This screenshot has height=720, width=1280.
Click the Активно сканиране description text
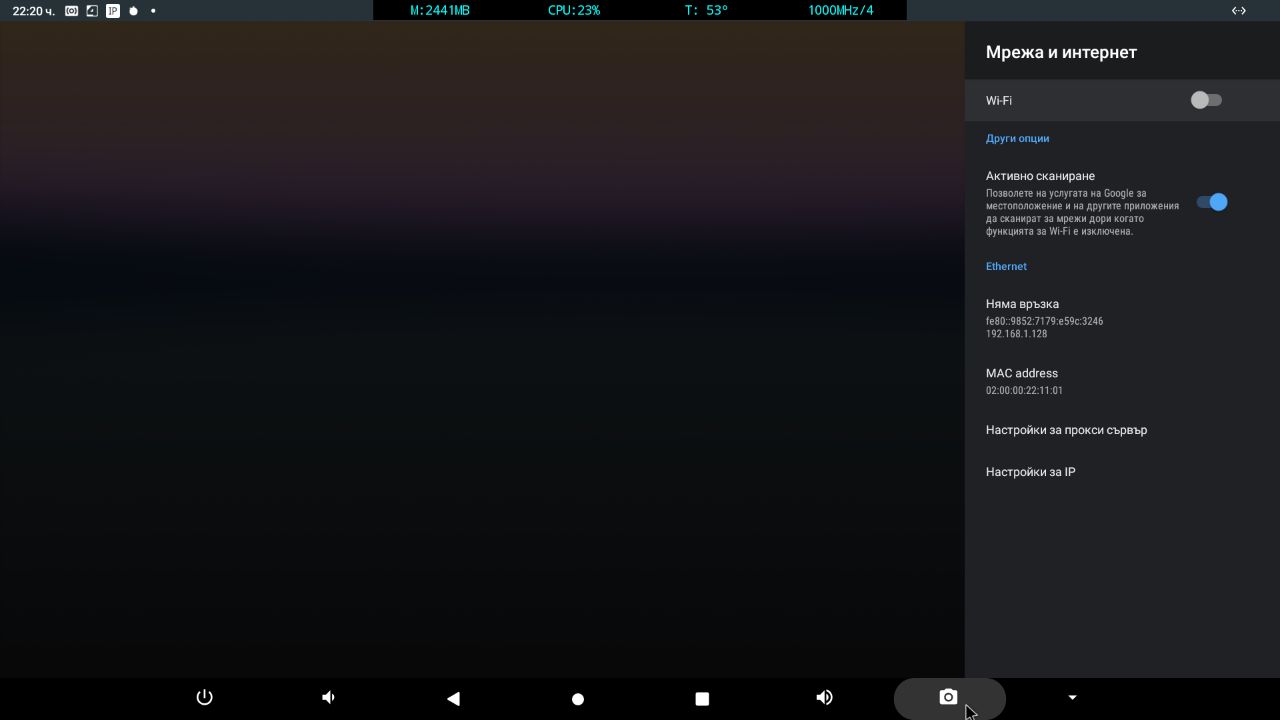[1081, 212]
